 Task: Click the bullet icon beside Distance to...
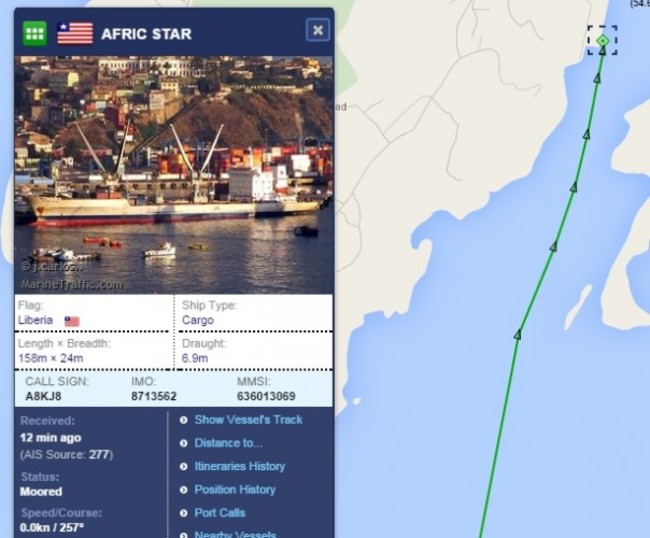(184, 443)
